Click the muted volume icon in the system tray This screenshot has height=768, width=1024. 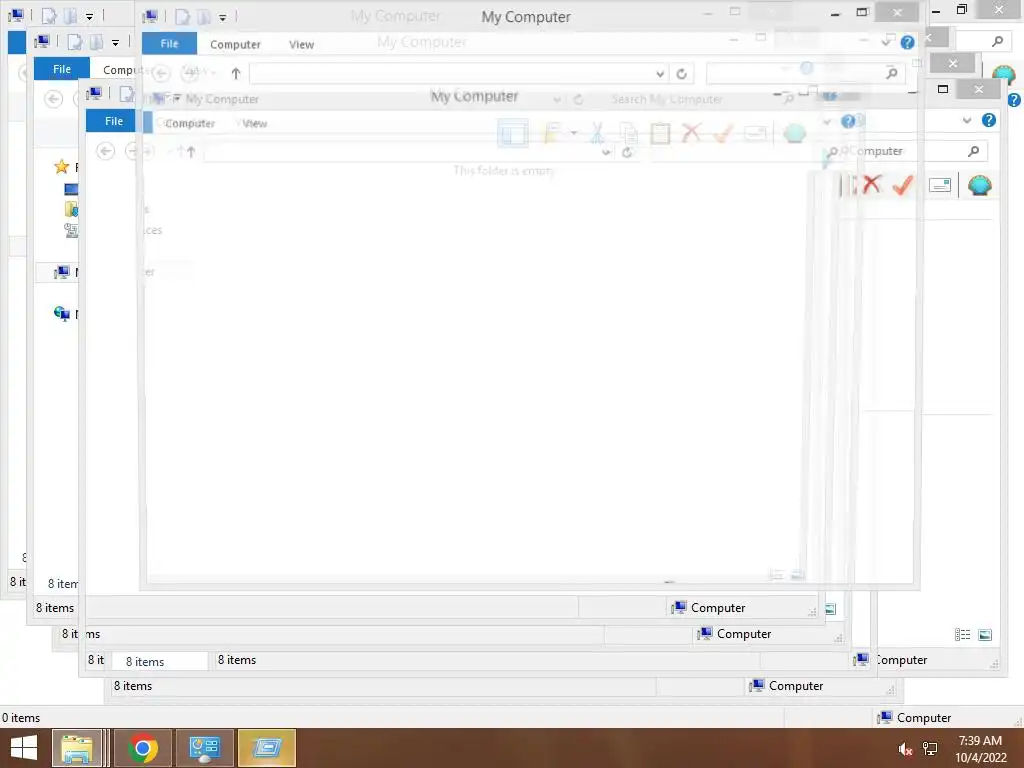pyautogui.click(x=904, y=749)
